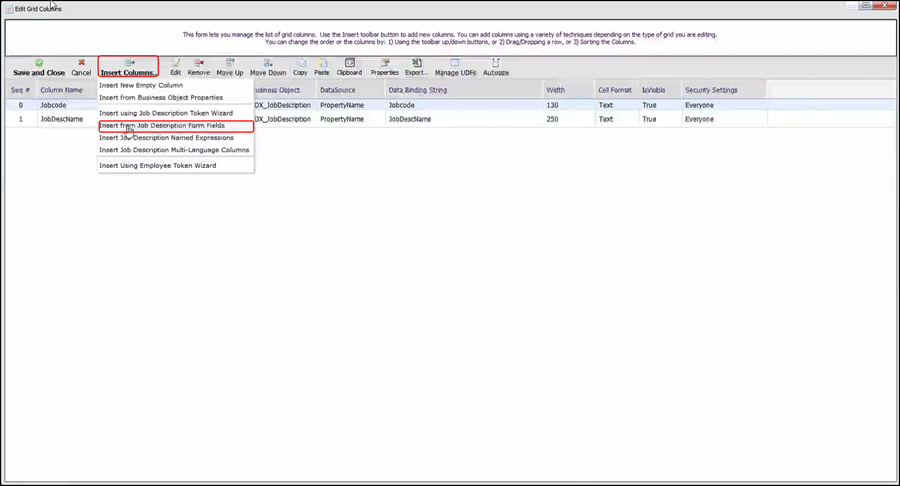Choose Insert Using Employee Token Wizard

coord(158,165)
